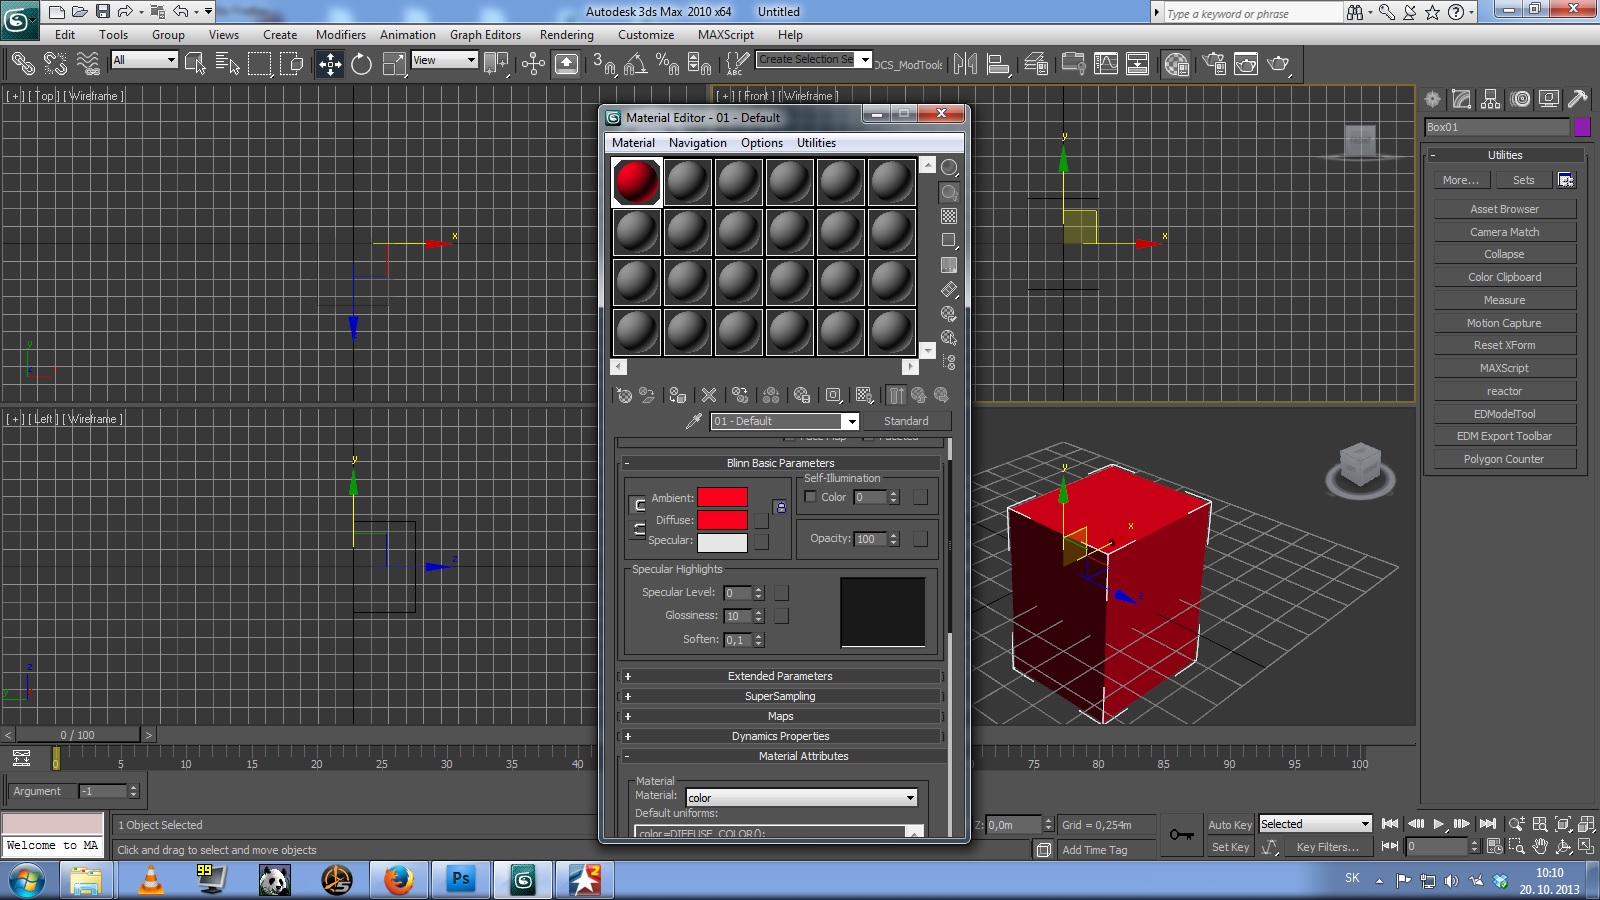Click the Ambient red color swatch
The image size is (1600, 900).
coord(722,497)
